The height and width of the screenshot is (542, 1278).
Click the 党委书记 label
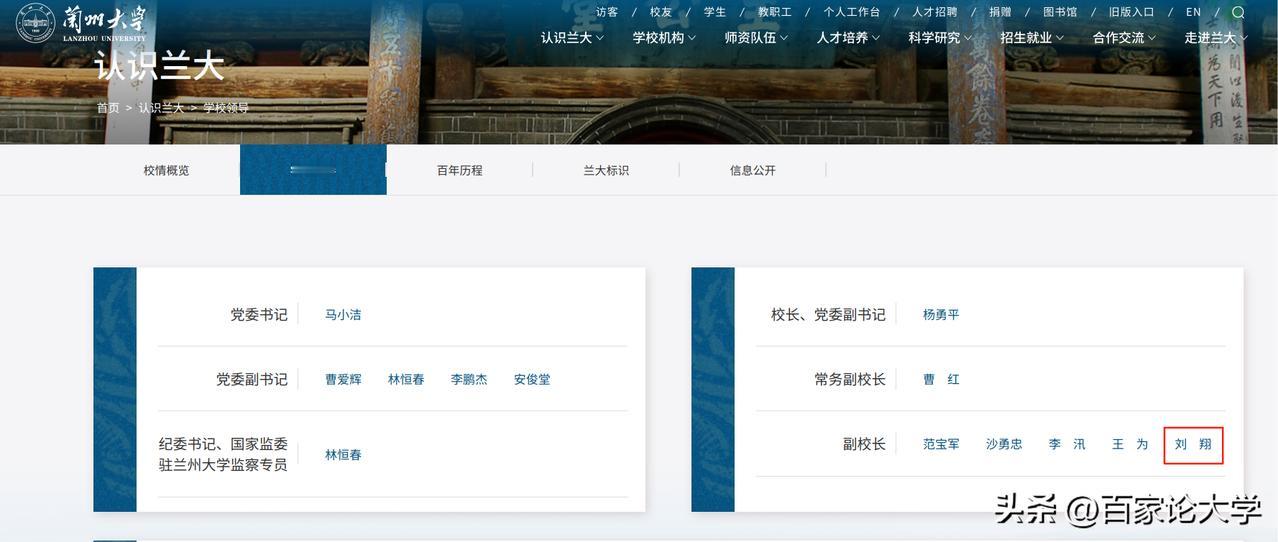tap(259, 315)
